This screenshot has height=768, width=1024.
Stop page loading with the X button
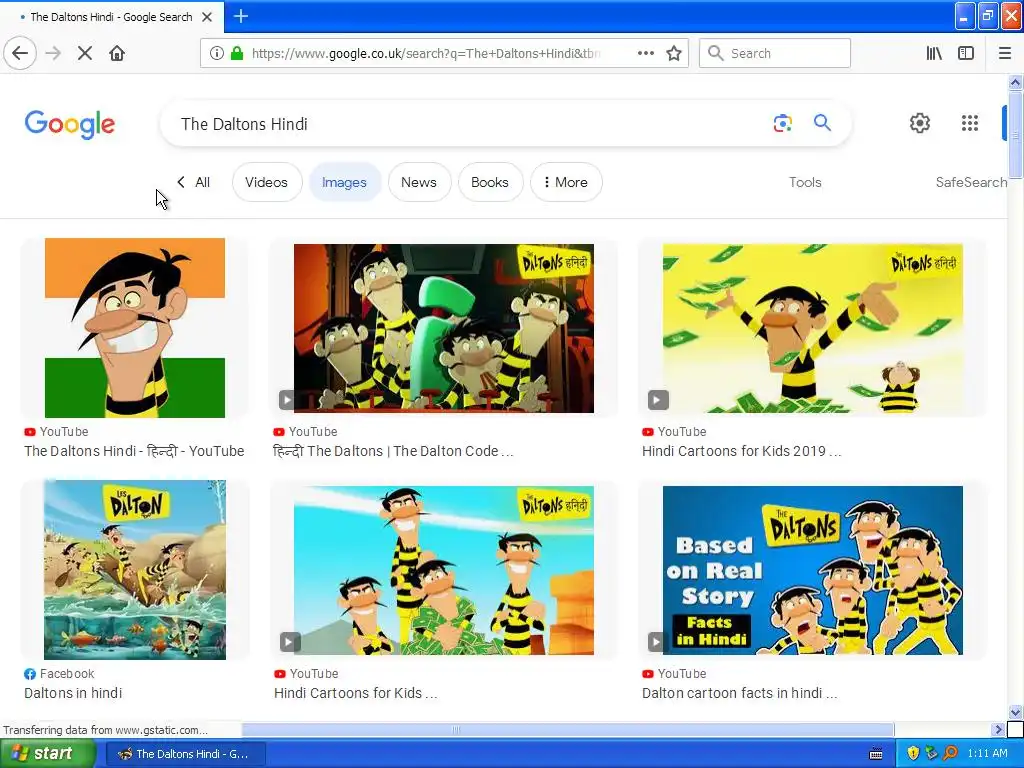[x=84, y=53]
